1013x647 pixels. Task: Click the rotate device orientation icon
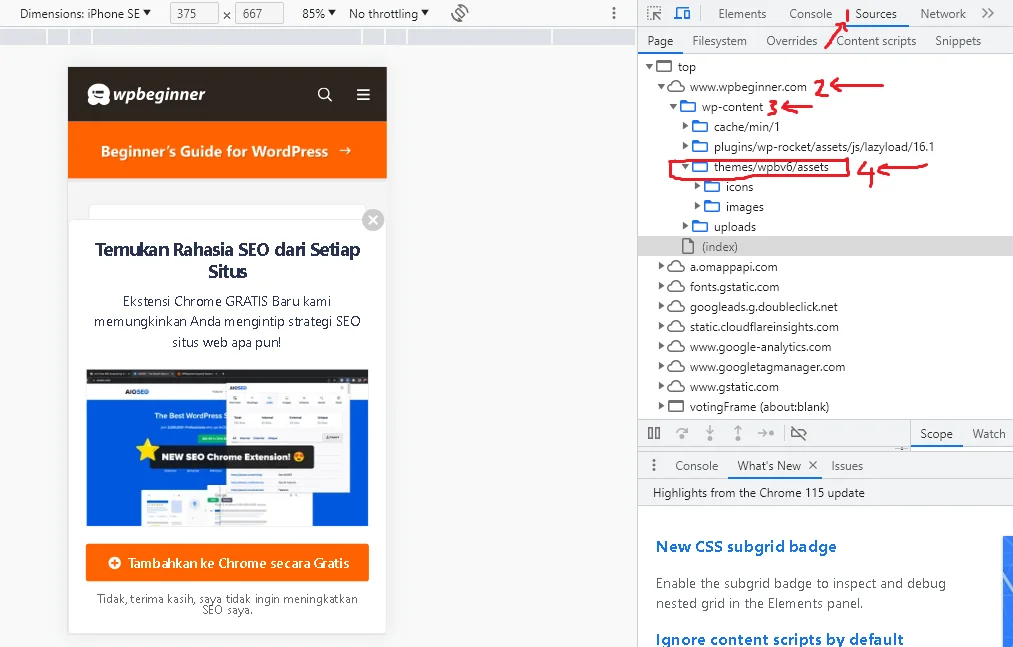[x=459, y=13]
